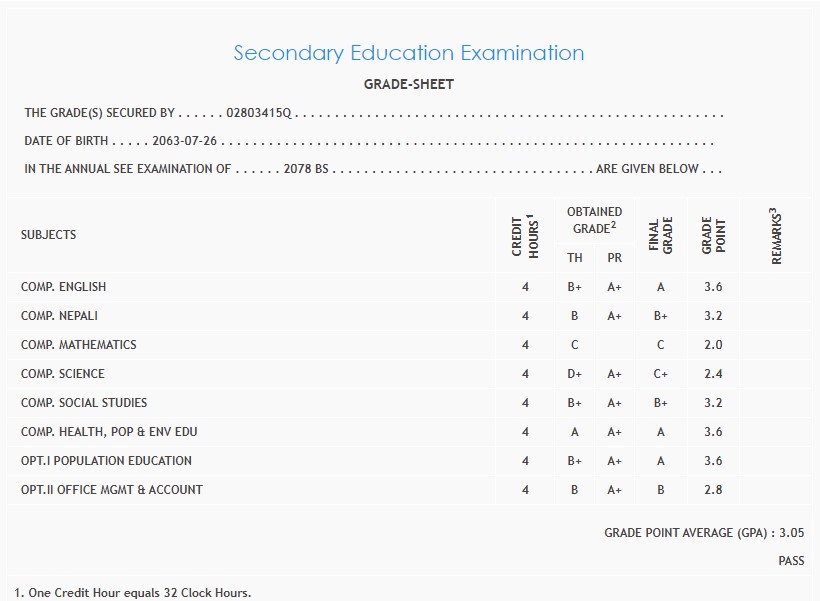820x601 pixels.
Task: Click COMP. SOCIAL STUDIES grade point 3.2
Action: pos(713,403)
